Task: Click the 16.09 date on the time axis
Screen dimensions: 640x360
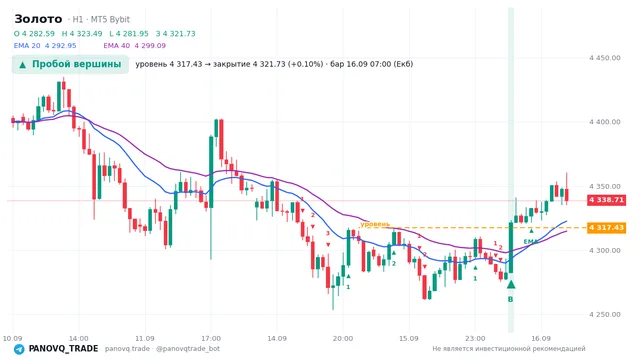Action: 541,338
